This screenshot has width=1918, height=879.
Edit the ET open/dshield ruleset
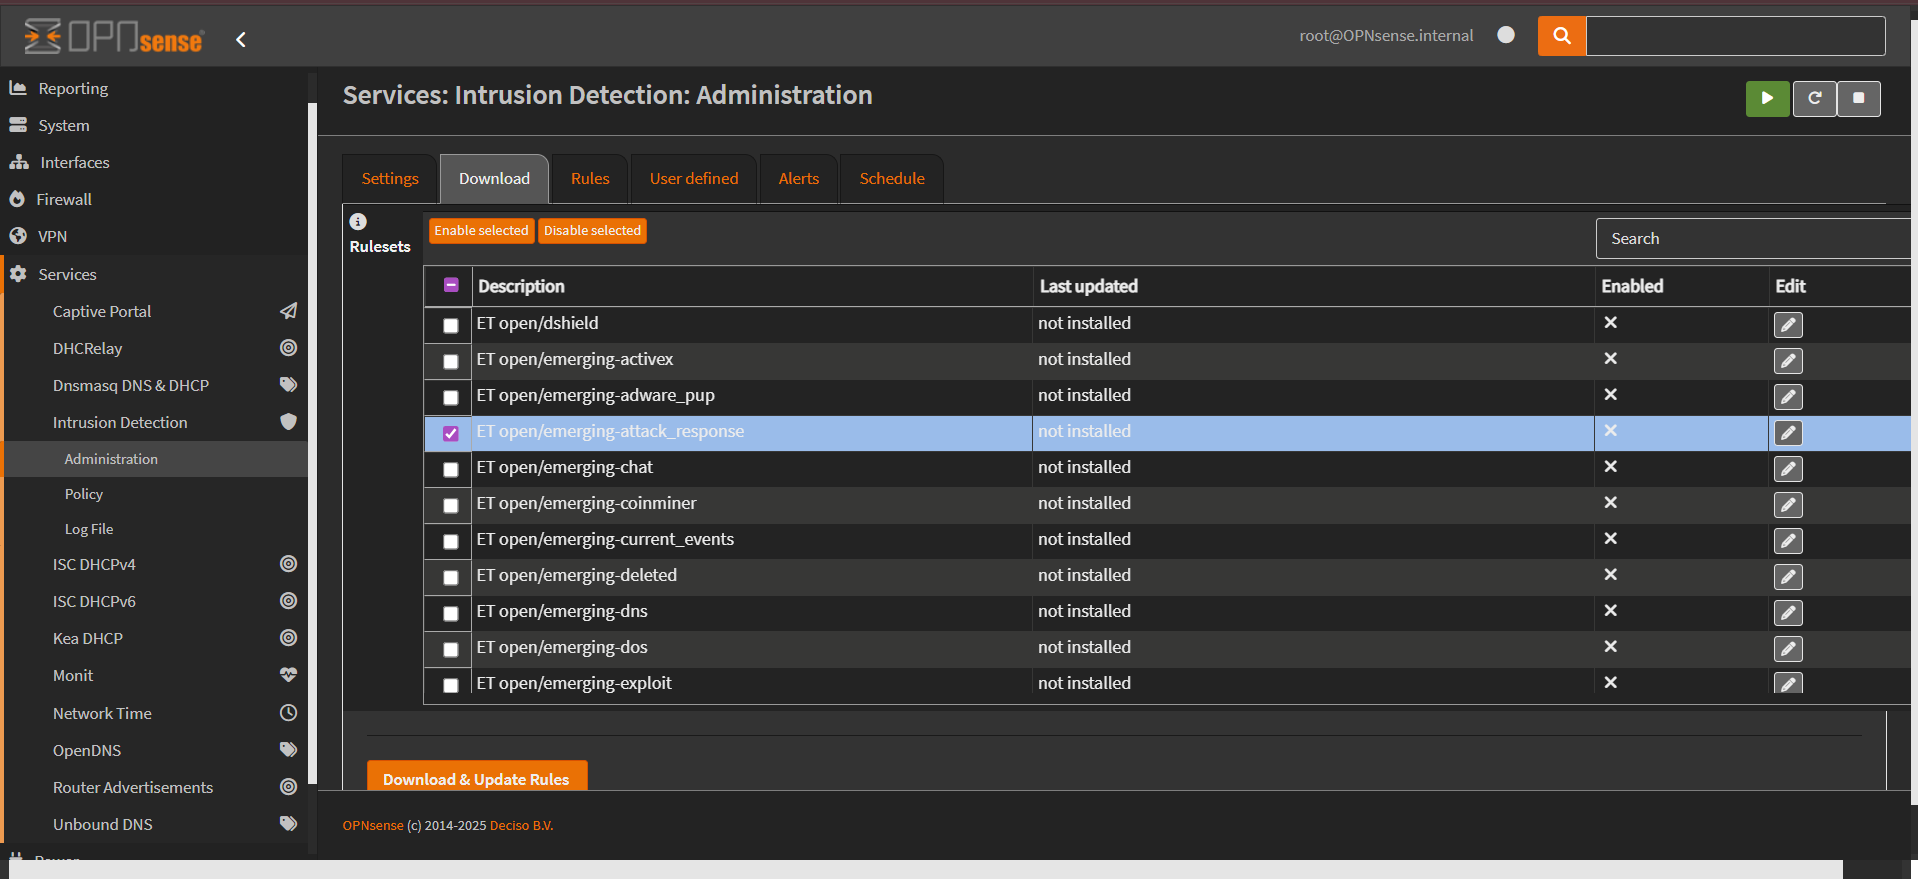[x=1788, y=325]
